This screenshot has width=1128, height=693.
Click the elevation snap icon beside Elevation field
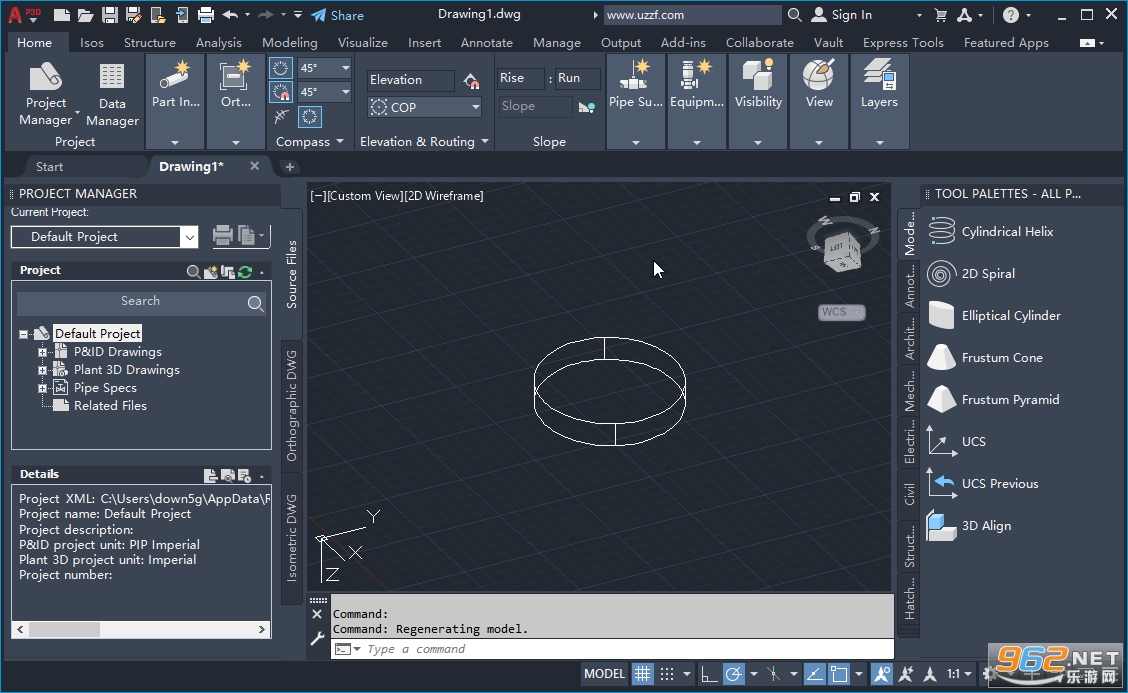point(471,81)
